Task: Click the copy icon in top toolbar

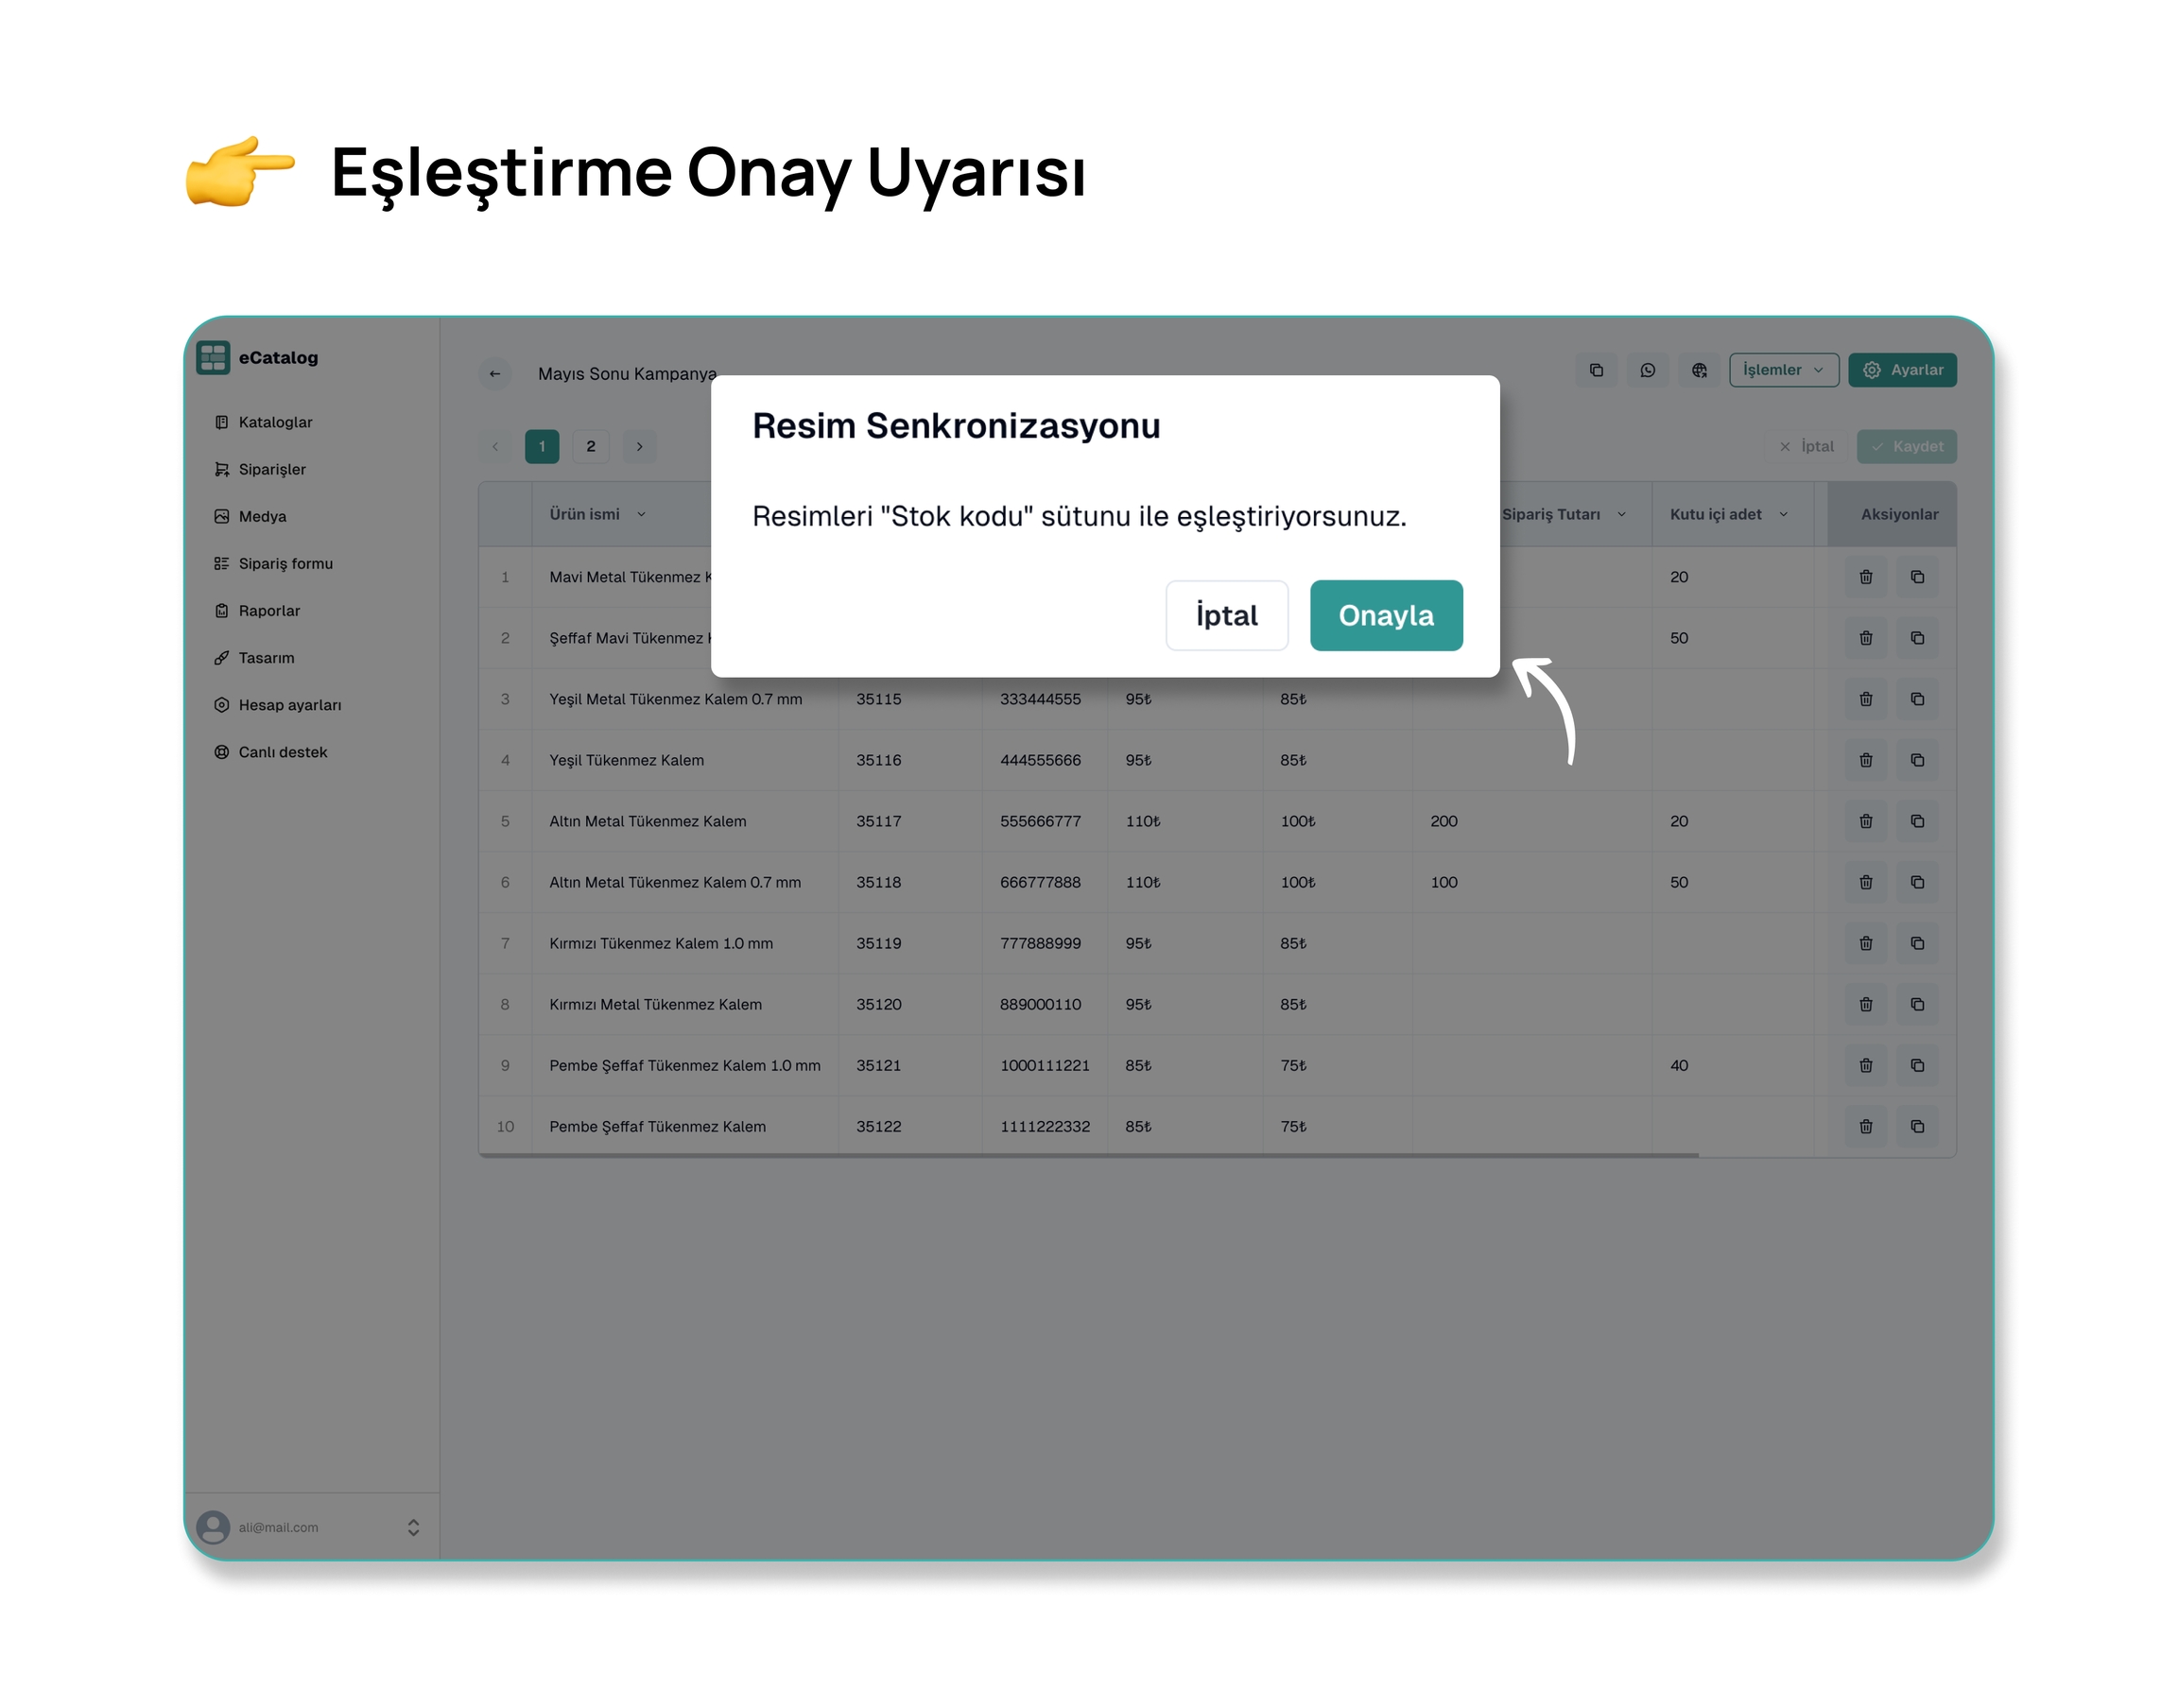Action: click(1596, 370)
